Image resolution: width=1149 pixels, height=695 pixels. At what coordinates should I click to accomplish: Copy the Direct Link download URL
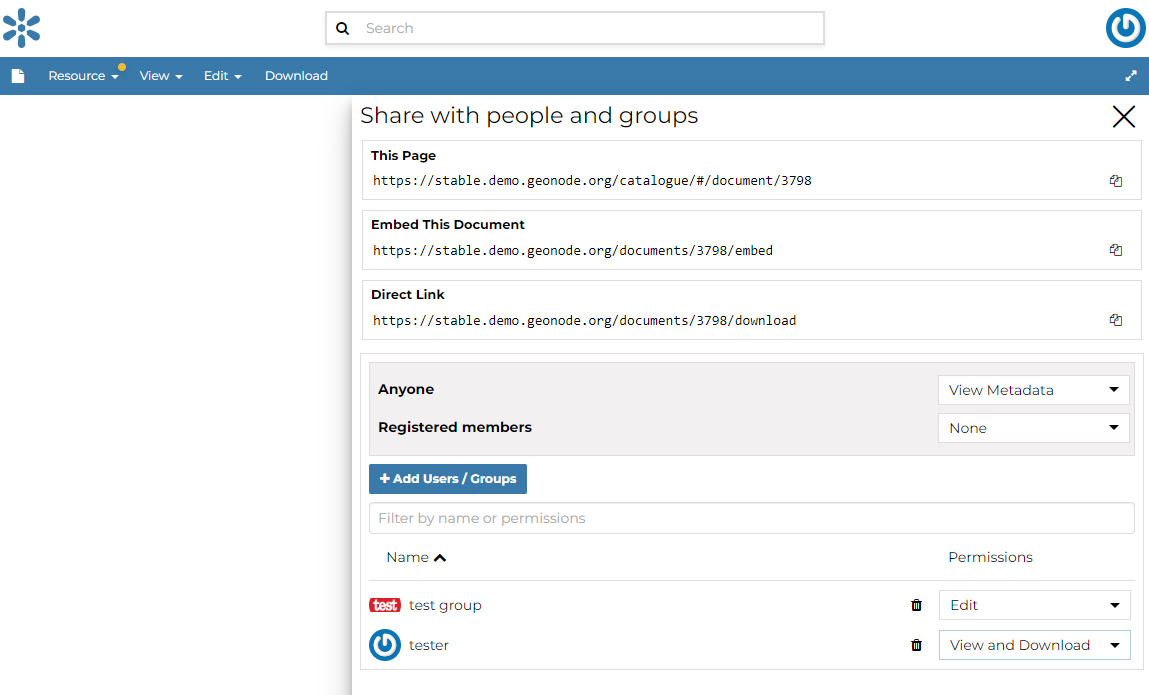pyautogui.click(x=1115, y=319)
